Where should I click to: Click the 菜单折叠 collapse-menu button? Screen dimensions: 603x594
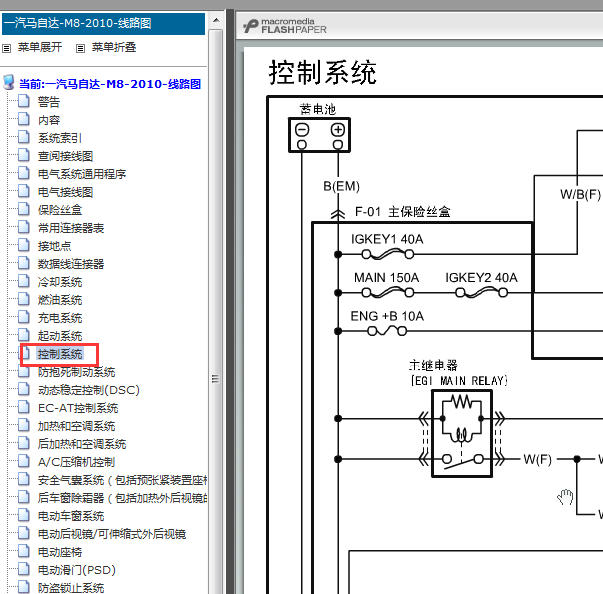tap(114, 47)
